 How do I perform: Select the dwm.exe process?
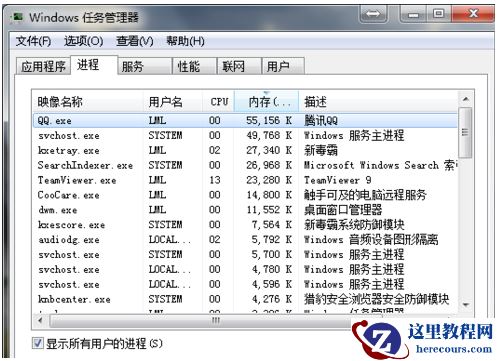(245, 210)
